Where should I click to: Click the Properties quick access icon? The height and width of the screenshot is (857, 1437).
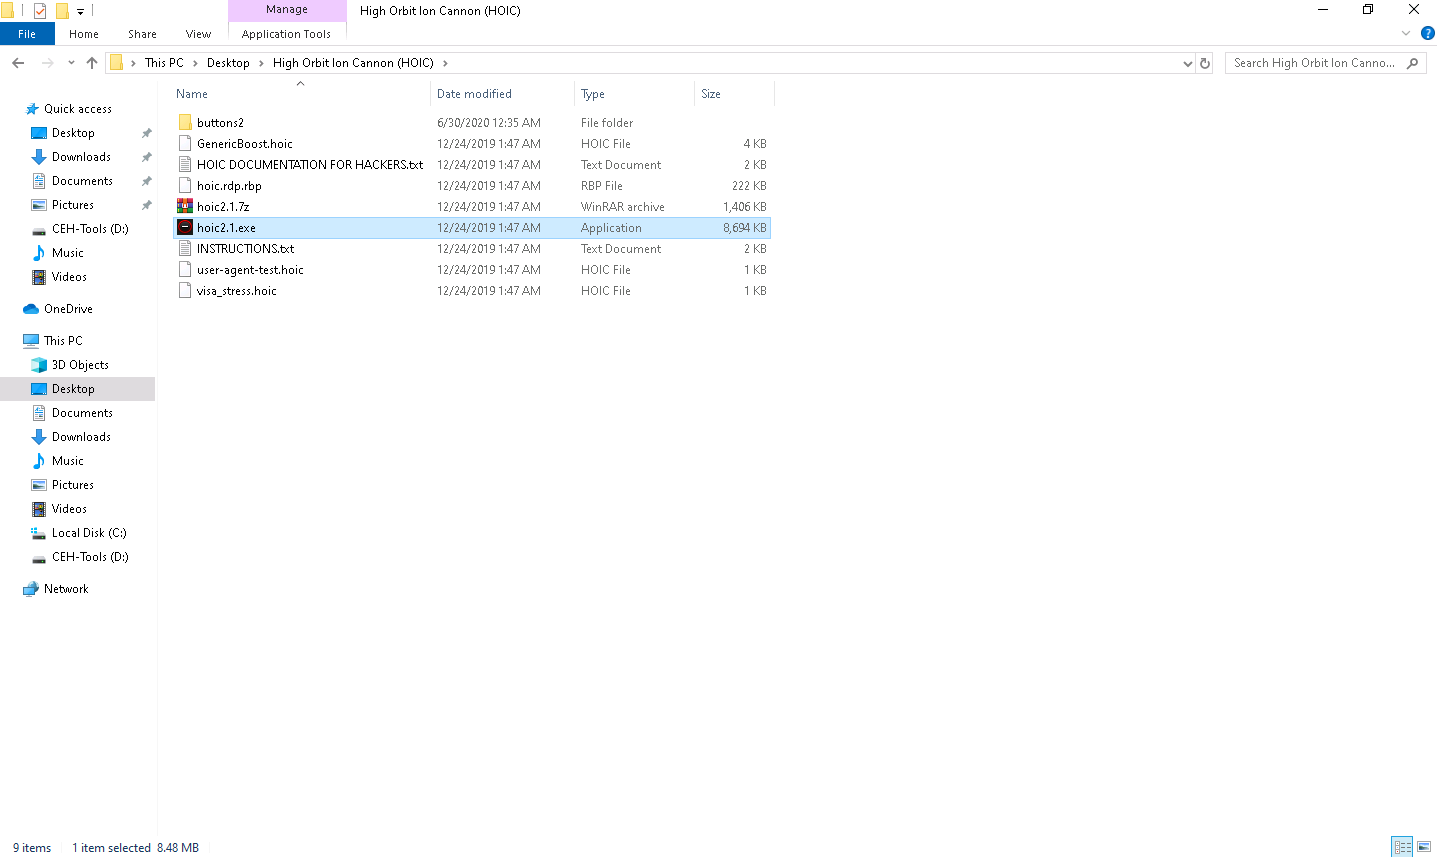click(40, 11)
